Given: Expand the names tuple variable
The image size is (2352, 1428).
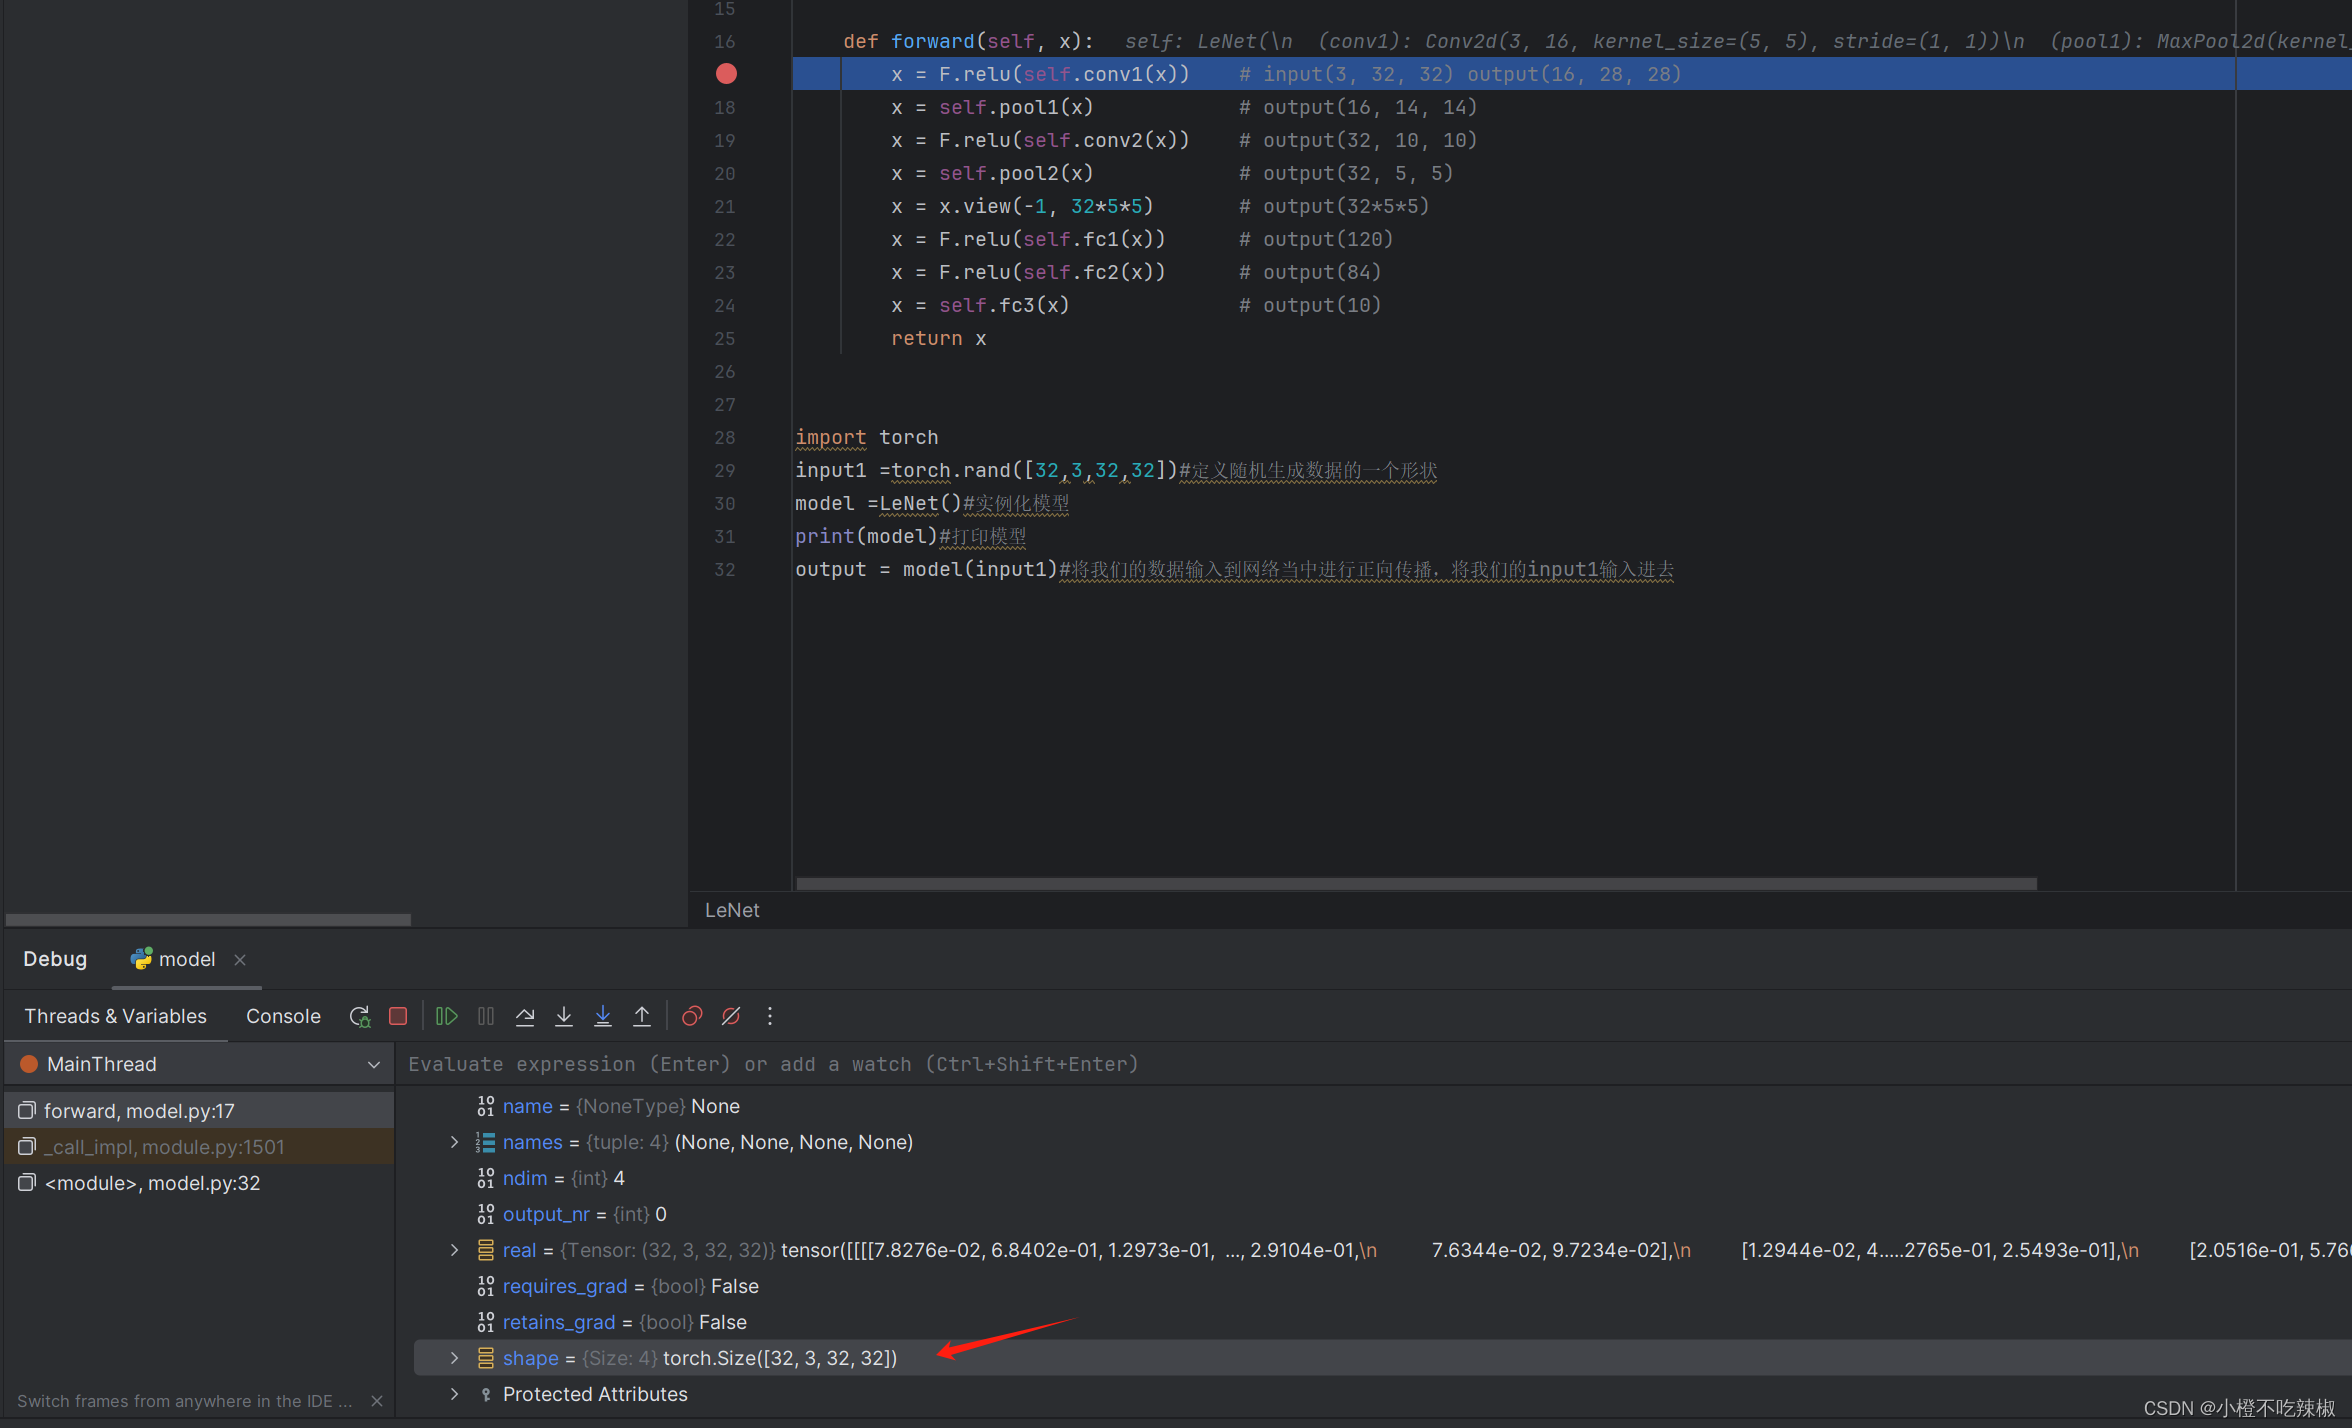Looking at the screenshot, I should point(455,1142).
